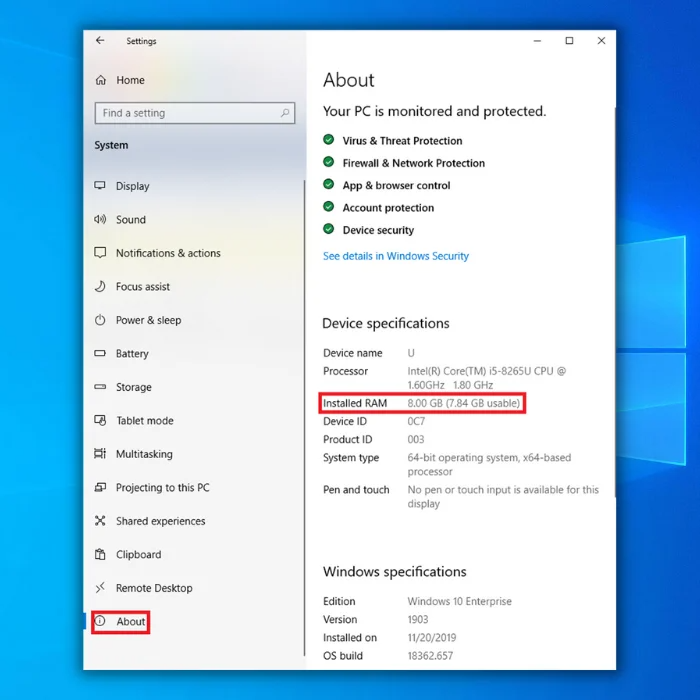Go to Tablet mode settings
700x700 pixels.
[144, 421]
